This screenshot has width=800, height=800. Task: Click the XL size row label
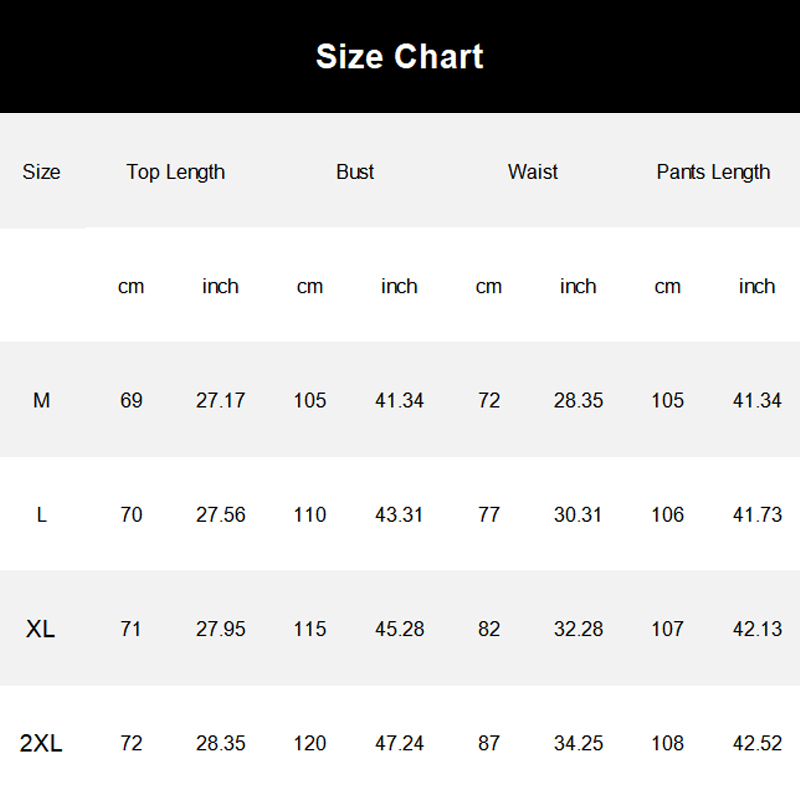click(41, 629)
